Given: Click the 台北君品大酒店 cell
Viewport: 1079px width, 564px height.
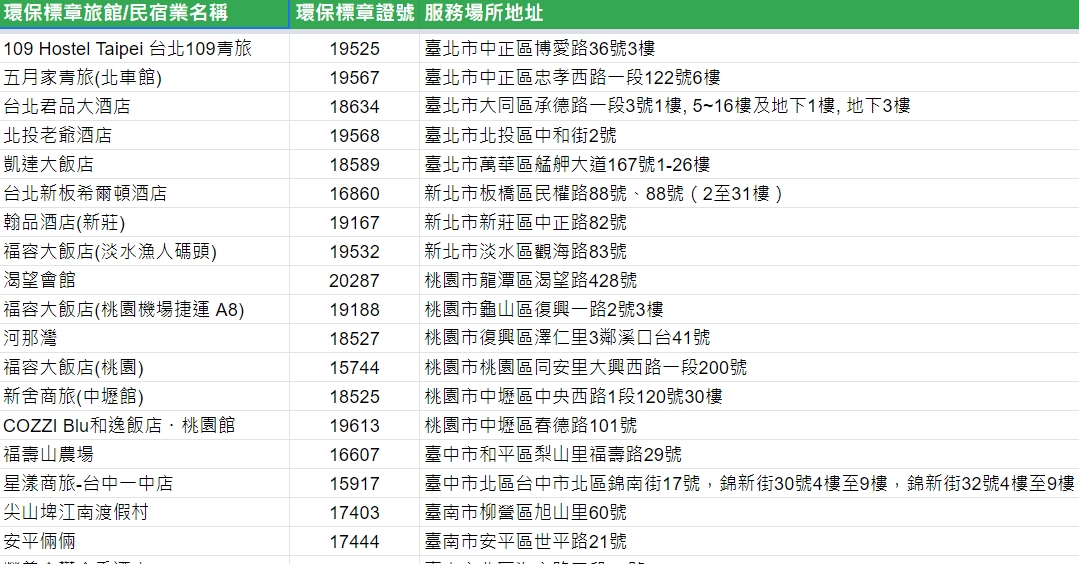Looking at the screenshot, I should tap(145, 106).
